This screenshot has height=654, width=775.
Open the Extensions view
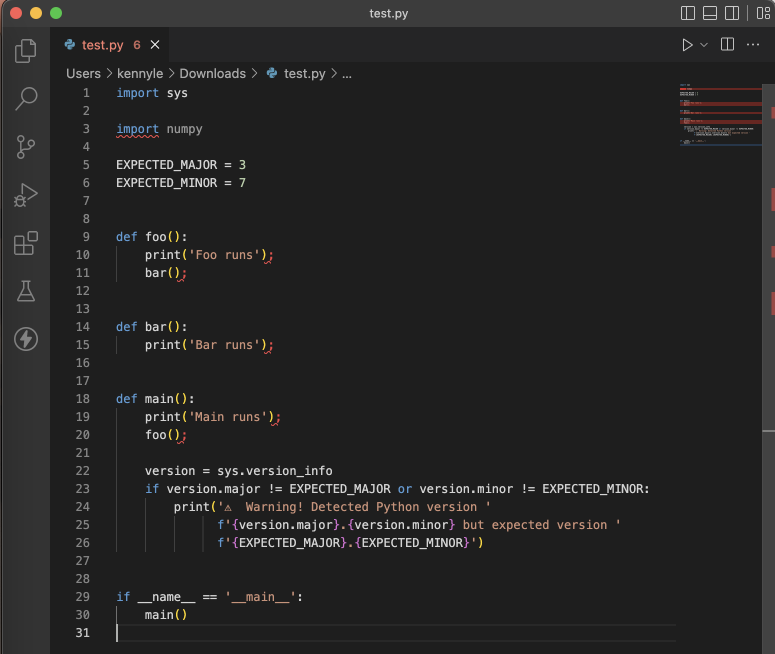26,243
